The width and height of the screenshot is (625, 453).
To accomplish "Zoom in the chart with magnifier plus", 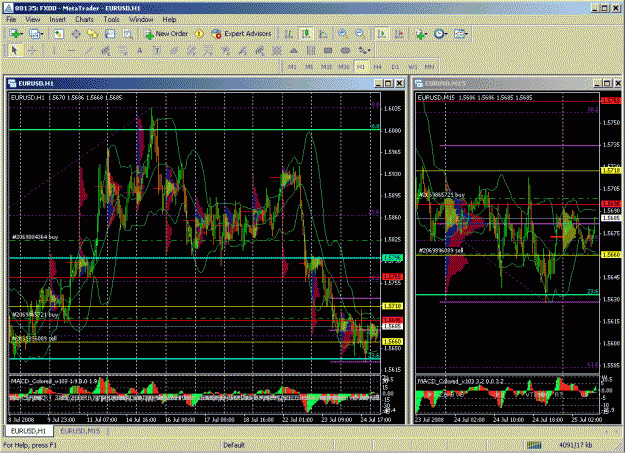I will tap(343, 34).
